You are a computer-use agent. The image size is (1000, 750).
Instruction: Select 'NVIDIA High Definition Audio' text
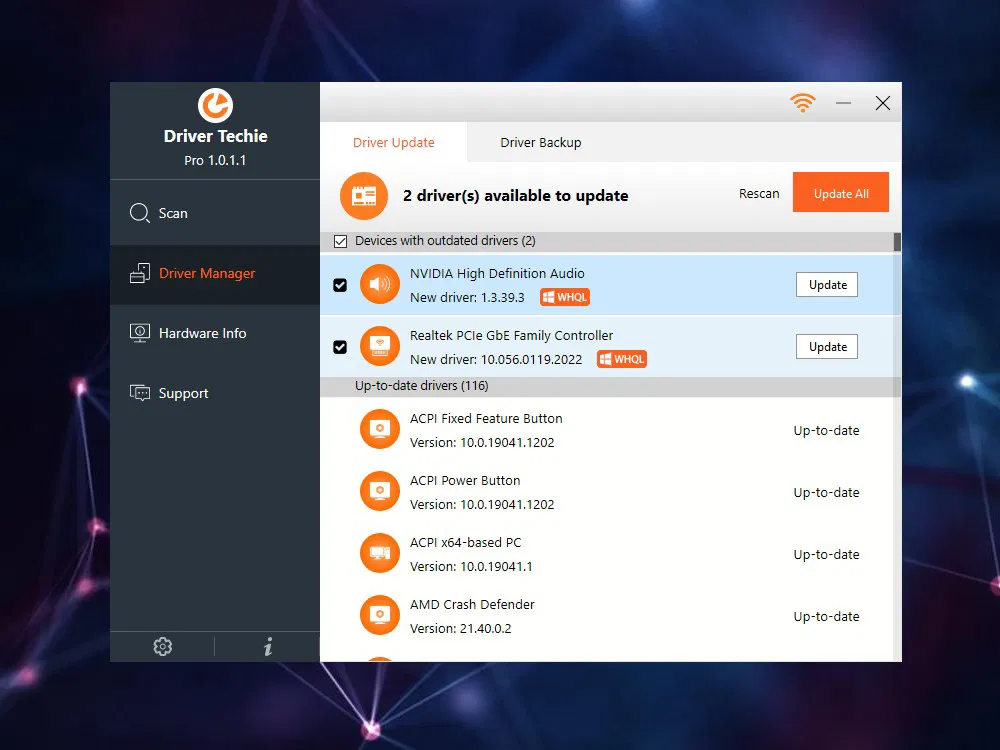point(497,274)
